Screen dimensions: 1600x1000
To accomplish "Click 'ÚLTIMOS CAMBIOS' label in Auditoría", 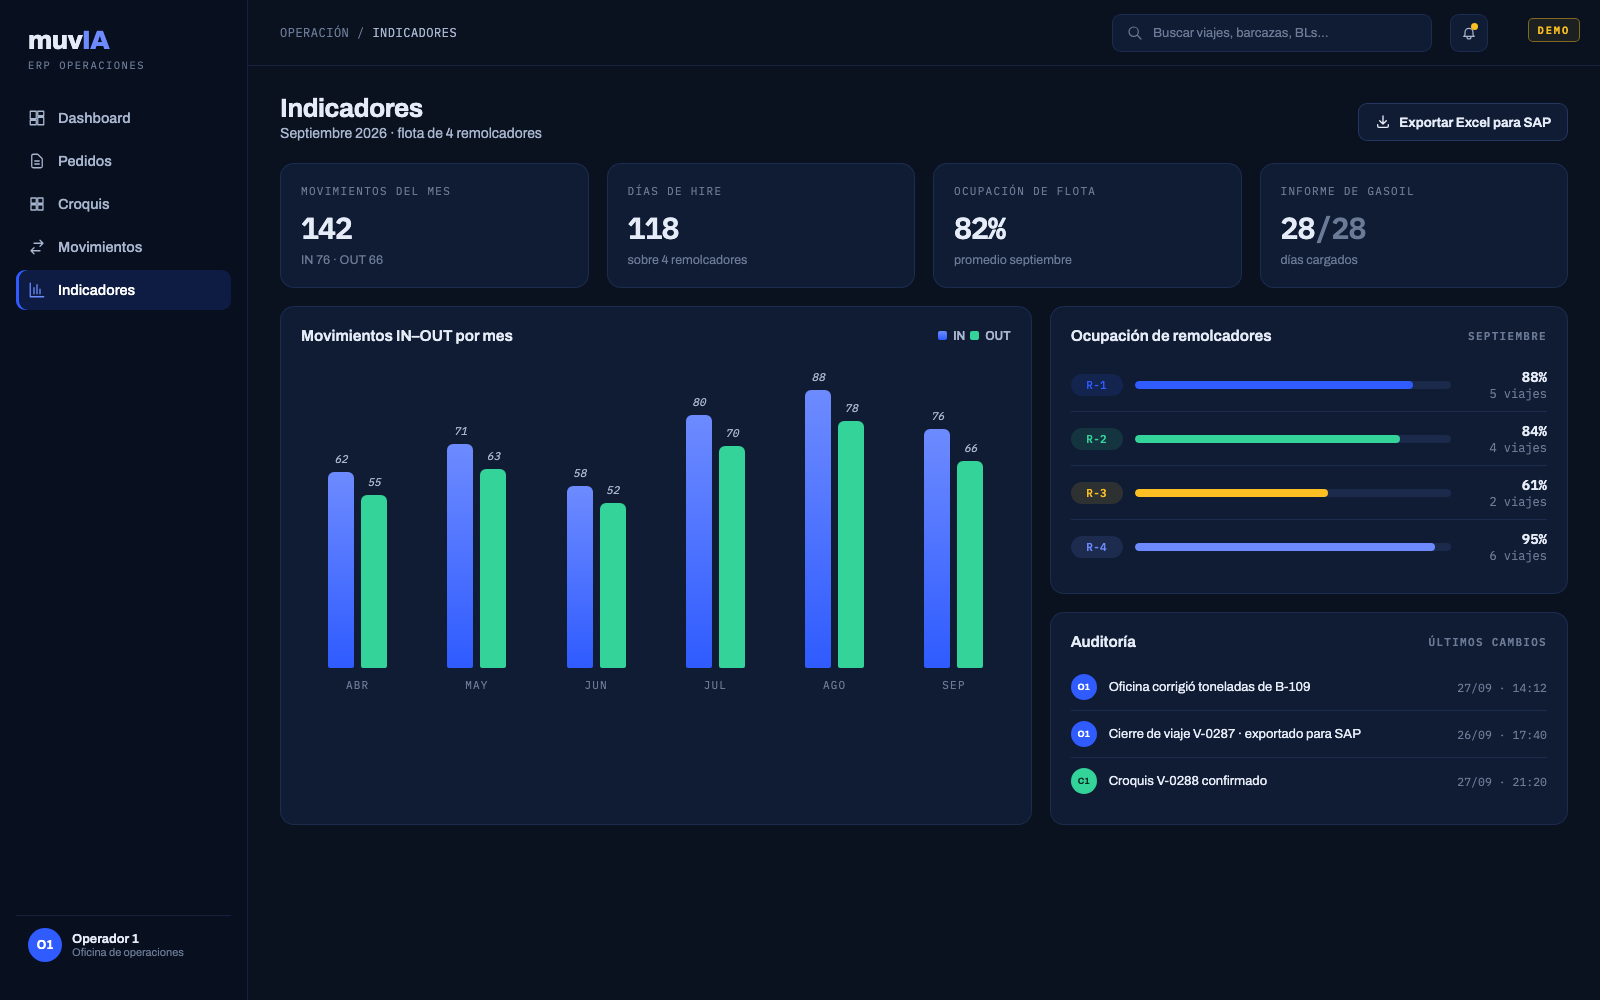I will 1487,642.
